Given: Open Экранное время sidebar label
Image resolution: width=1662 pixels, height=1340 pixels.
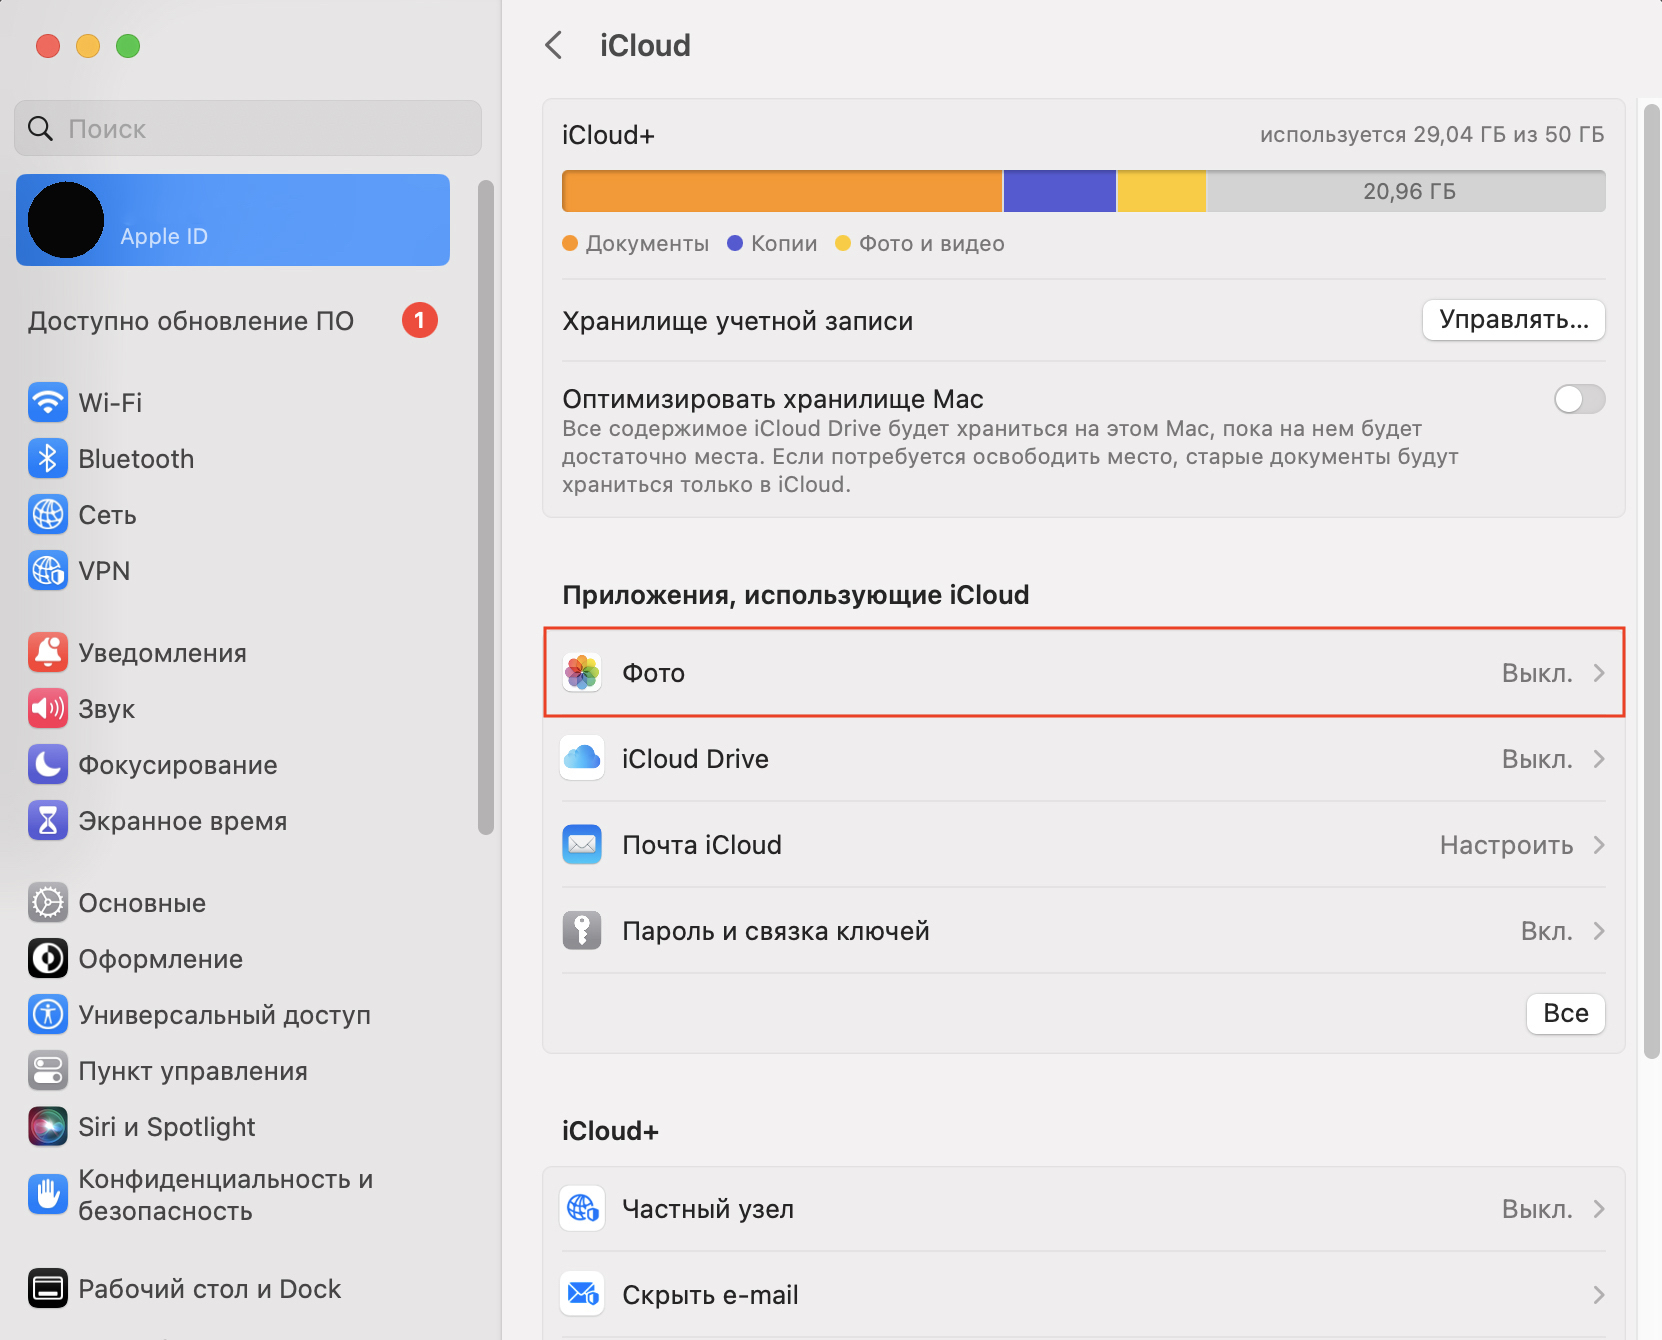Looking at the screenshot, I should point(183,821).
